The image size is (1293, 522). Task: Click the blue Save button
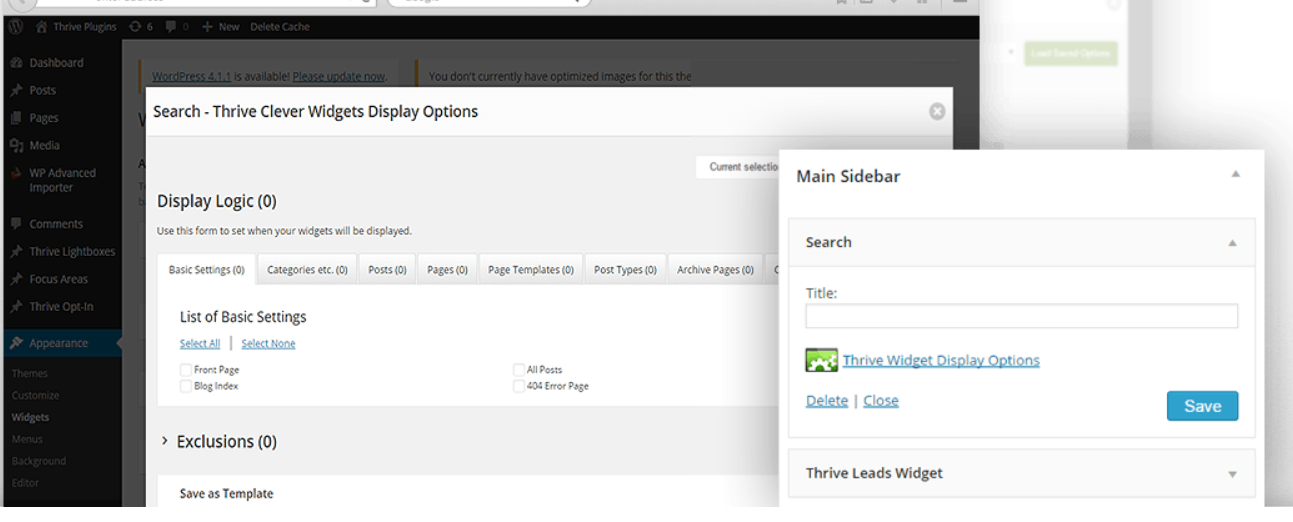tap(1202, 406)
